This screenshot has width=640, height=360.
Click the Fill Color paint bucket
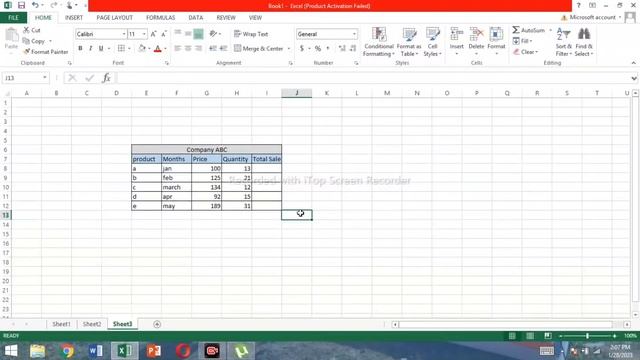point(142,49)
